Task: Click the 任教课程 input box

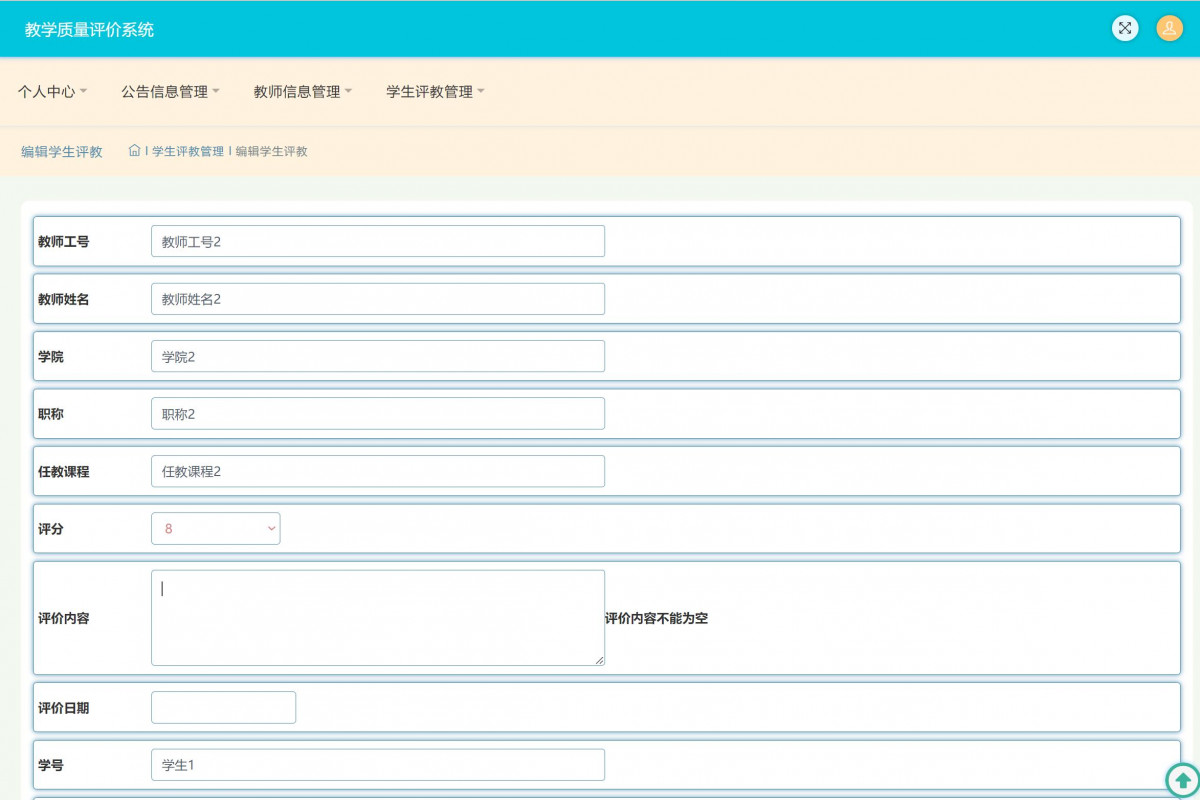Action: point(377,472)
